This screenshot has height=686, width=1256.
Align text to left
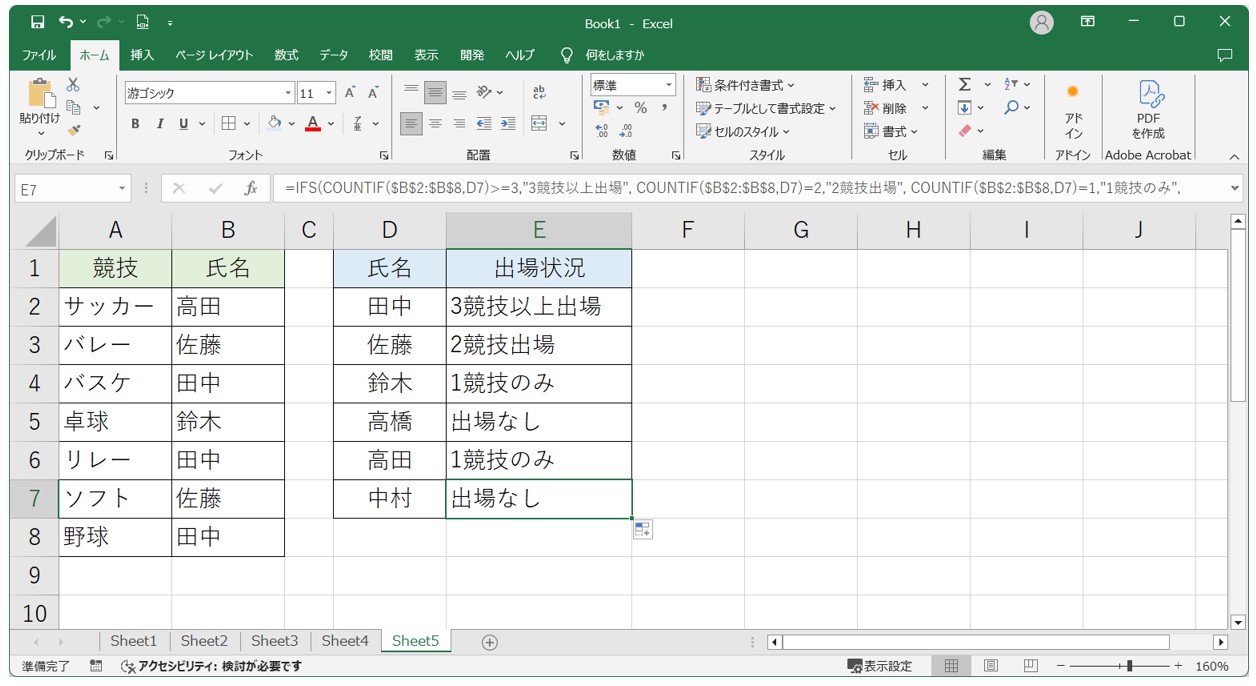[x=411, y=124]
